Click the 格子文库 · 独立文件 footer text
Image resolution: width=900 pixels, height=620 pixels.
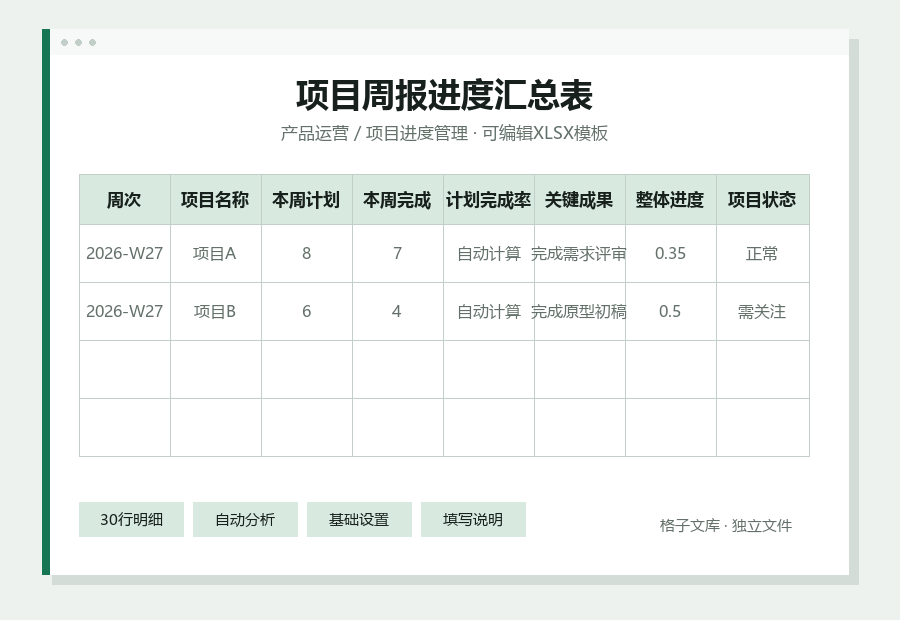726,526
